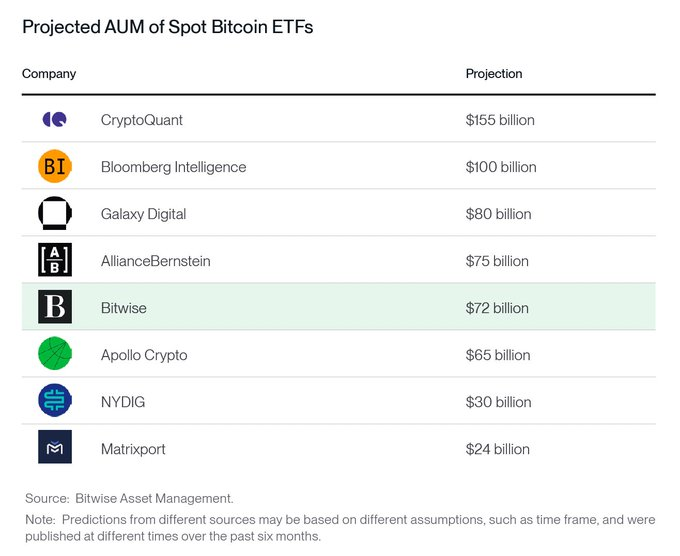Select the Galaxy Digital black logo
The height and width of the screenshot is (556, 680).
[x=55, y=213]
